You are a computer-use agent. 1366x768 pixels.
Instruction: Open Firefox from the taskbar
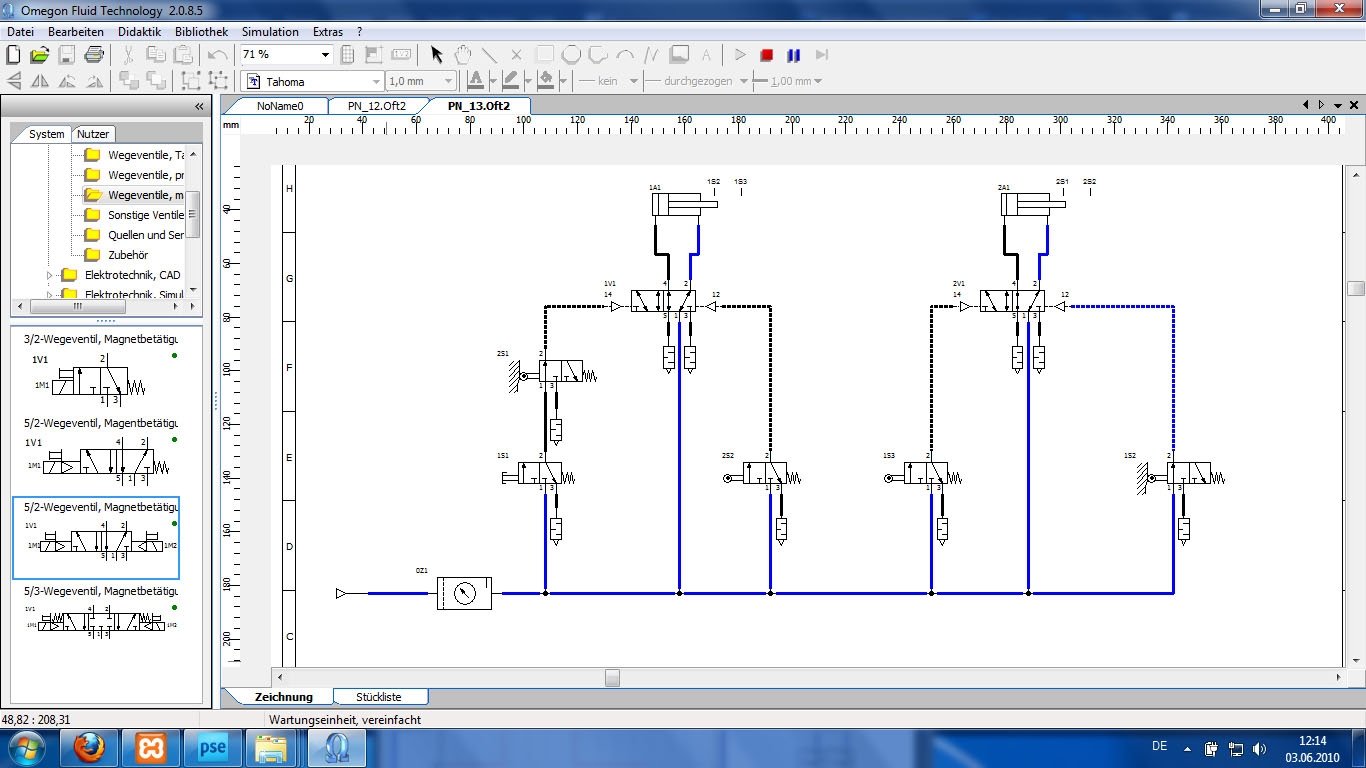(x=91, y=747)
